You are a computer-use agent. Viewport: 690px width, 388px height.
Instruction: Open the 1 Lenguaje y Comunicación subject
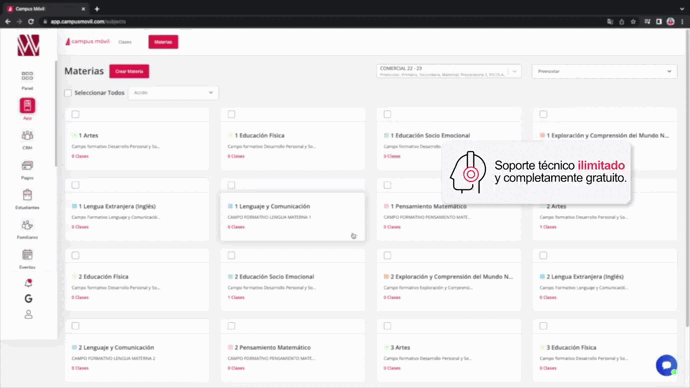pos(272,206)
